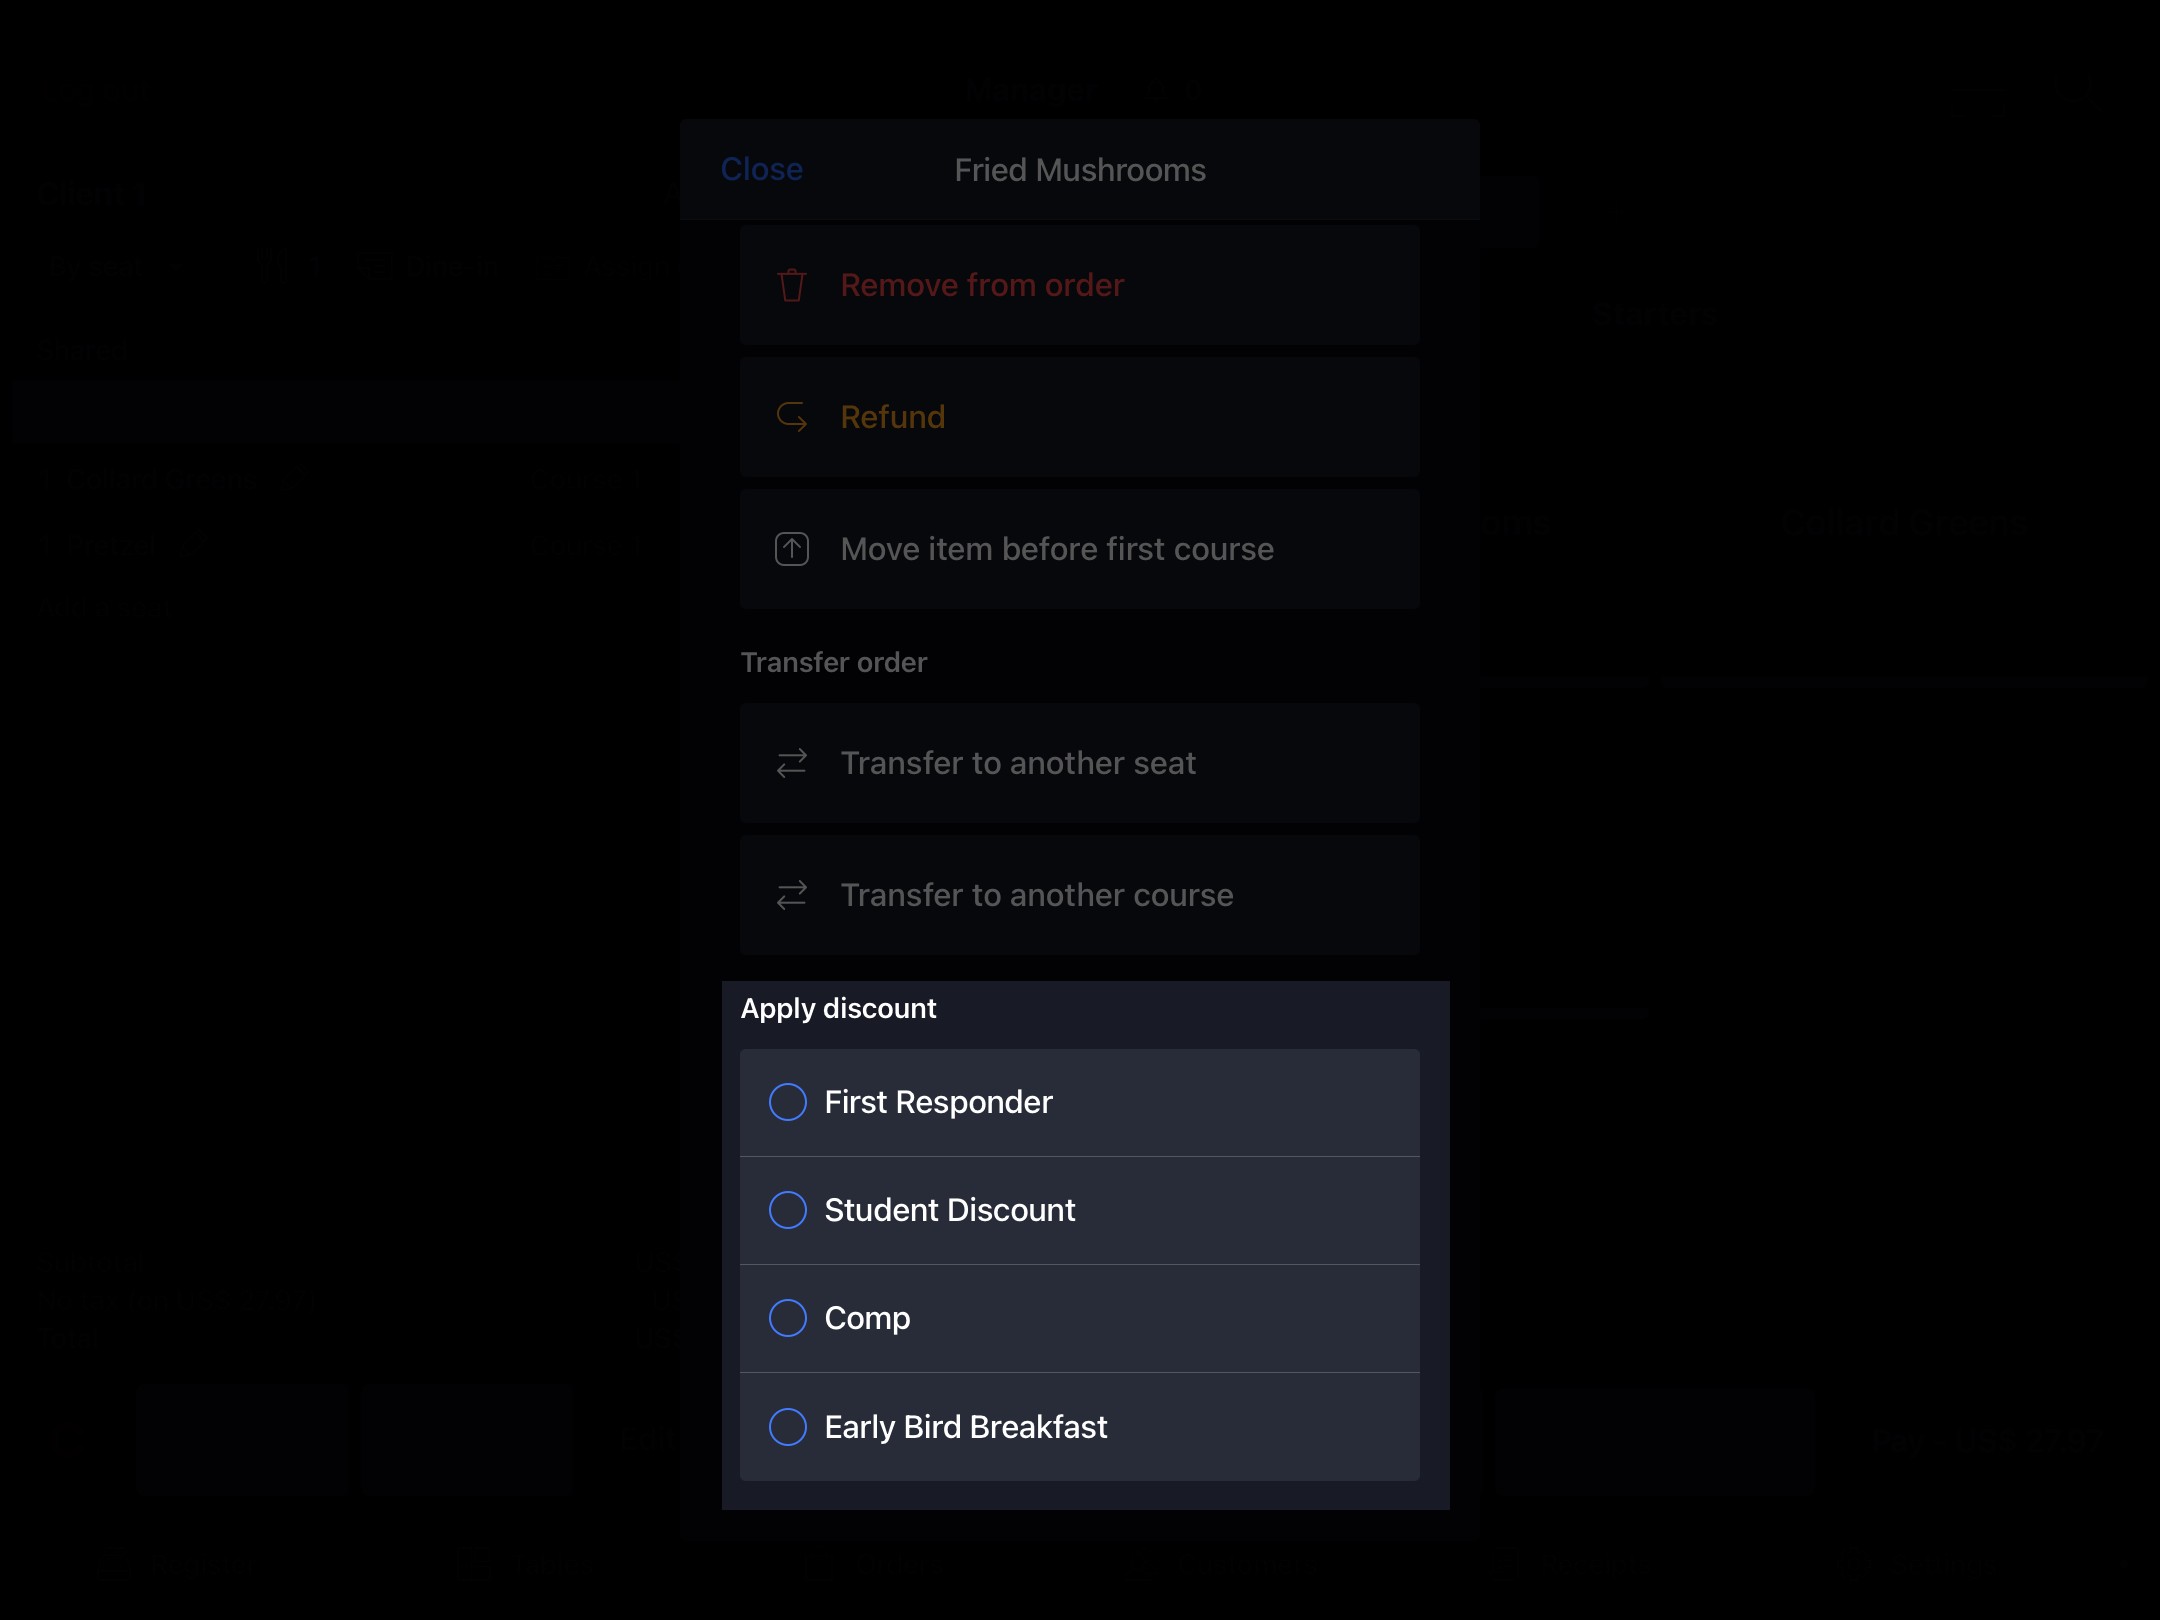2160x1620 pixels.
Task: Tap Transfer to another seat
Action: point(1080,763)
